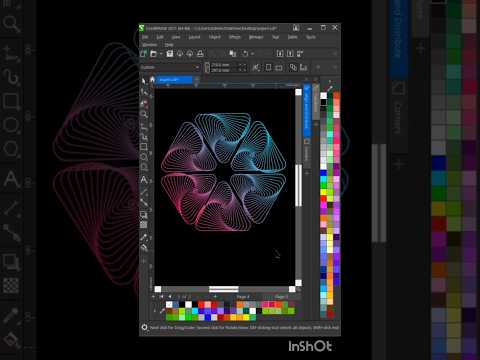Click the Undo icon
Viewport: 480px width, 360px height.
pos(245,54)
